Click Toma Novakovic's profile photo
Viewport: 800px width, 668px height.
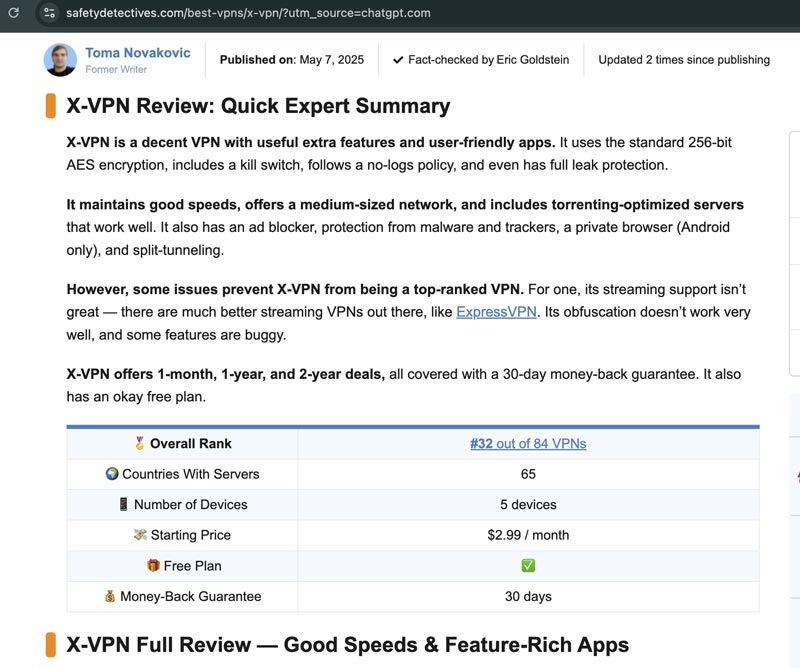(x=59, y=60)
